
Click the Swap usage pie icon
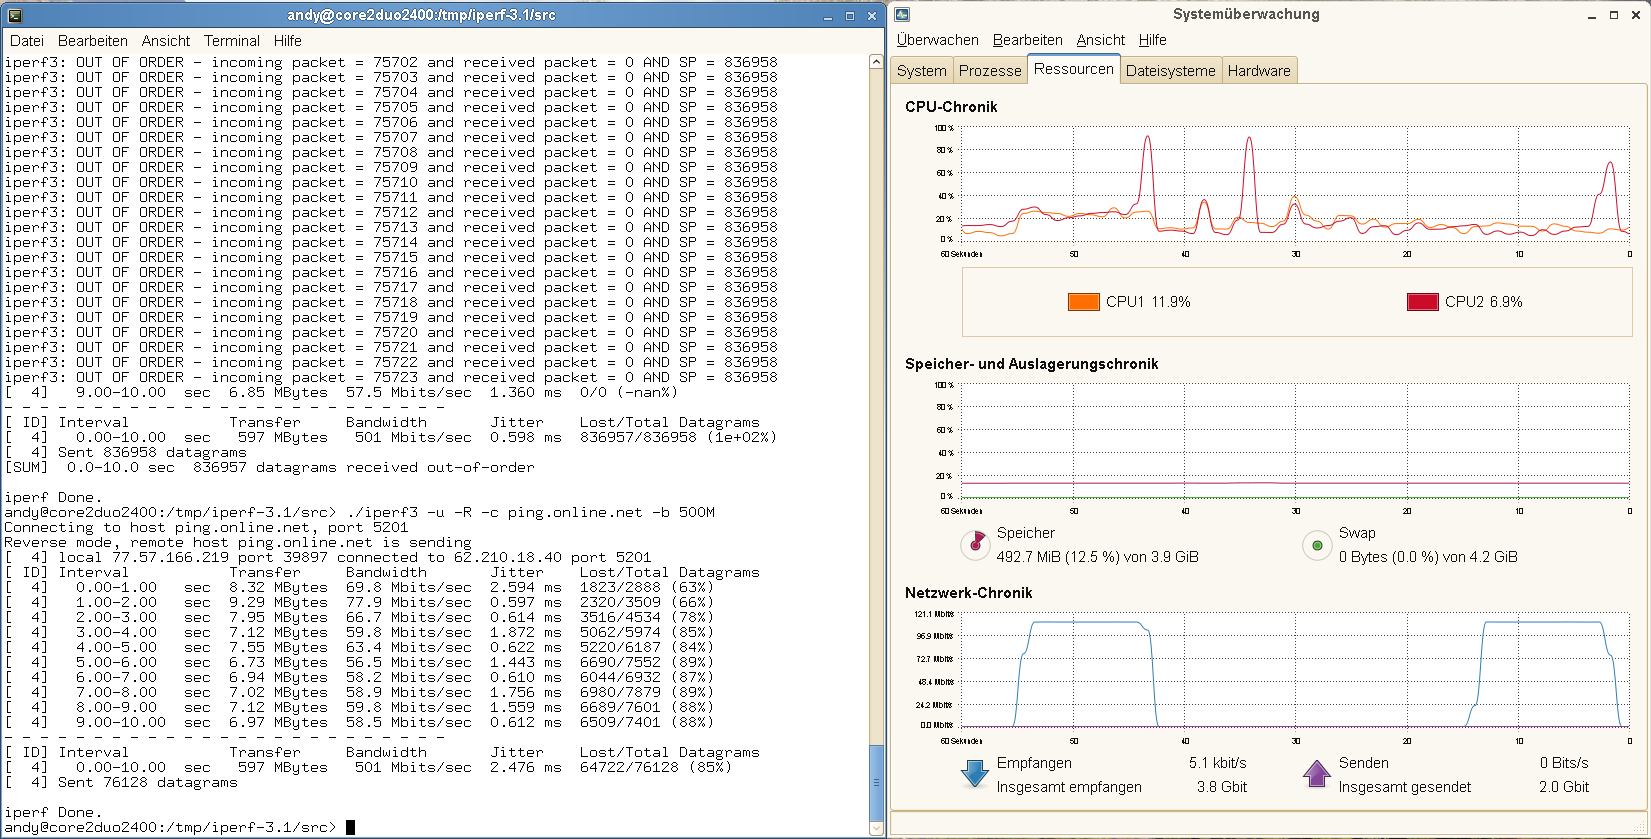point(1317,545)
